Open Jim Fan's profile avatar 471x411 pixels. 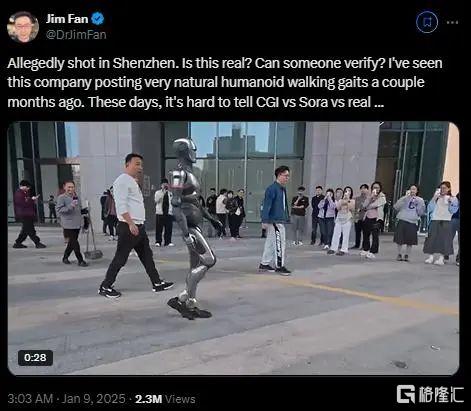click(x=23, y=27)
